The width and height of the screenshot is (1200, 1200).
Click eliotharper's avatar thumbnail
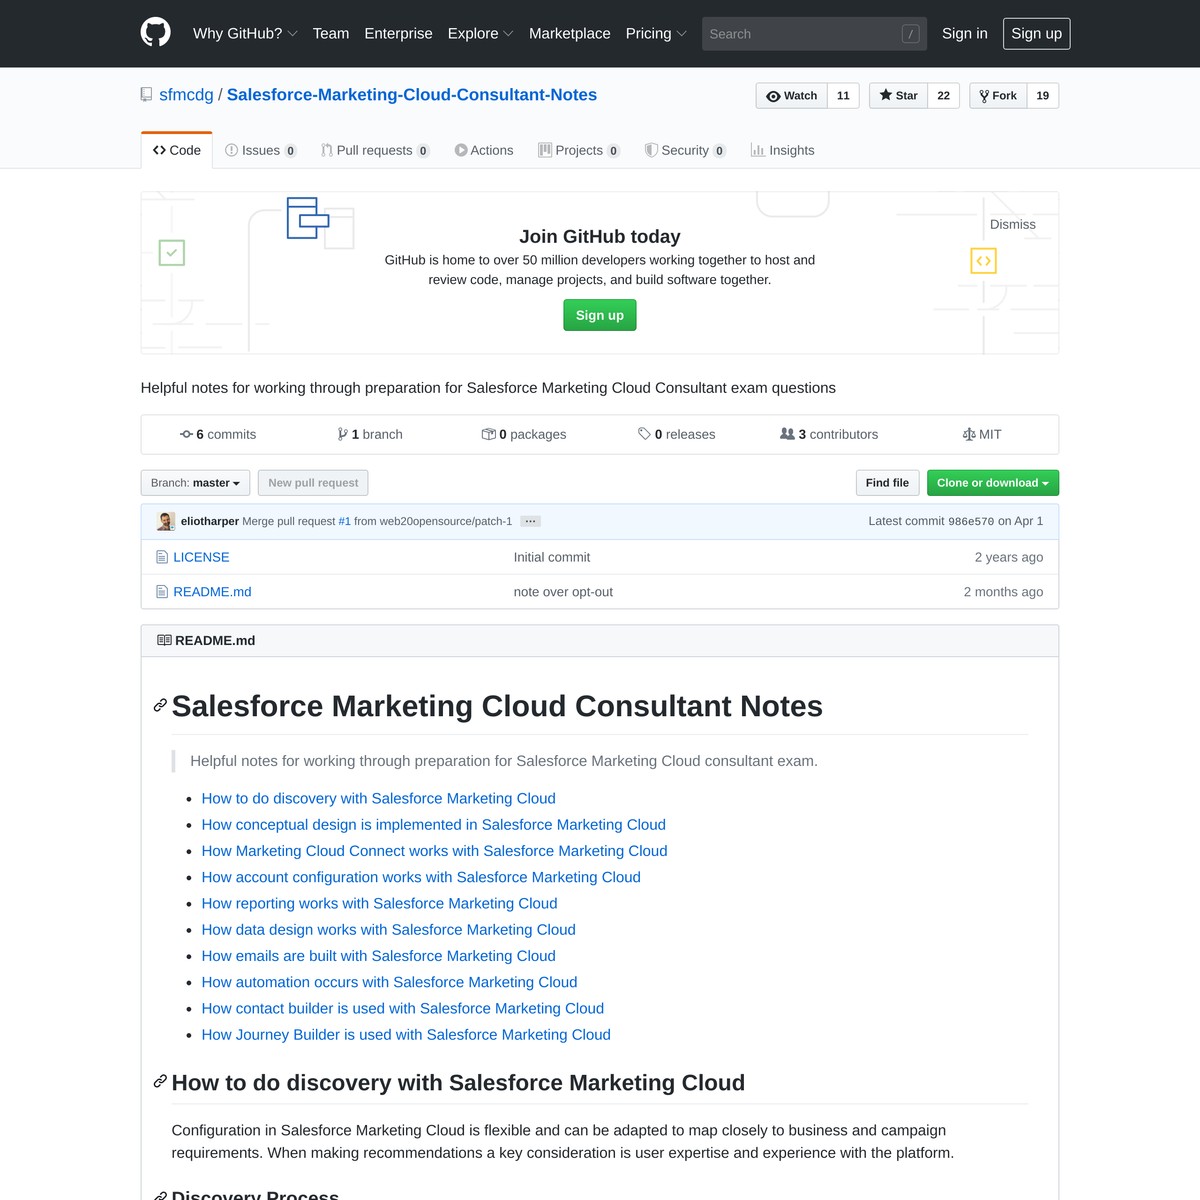coord(166,521)
